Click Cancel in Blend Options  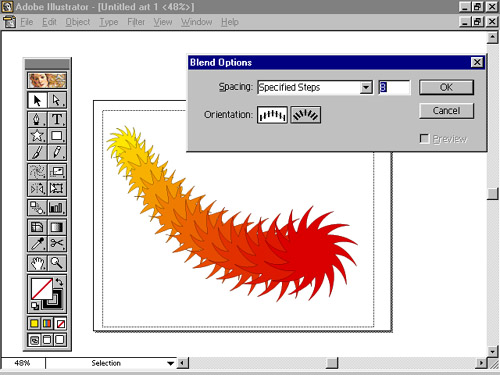[x=446, y=111]
